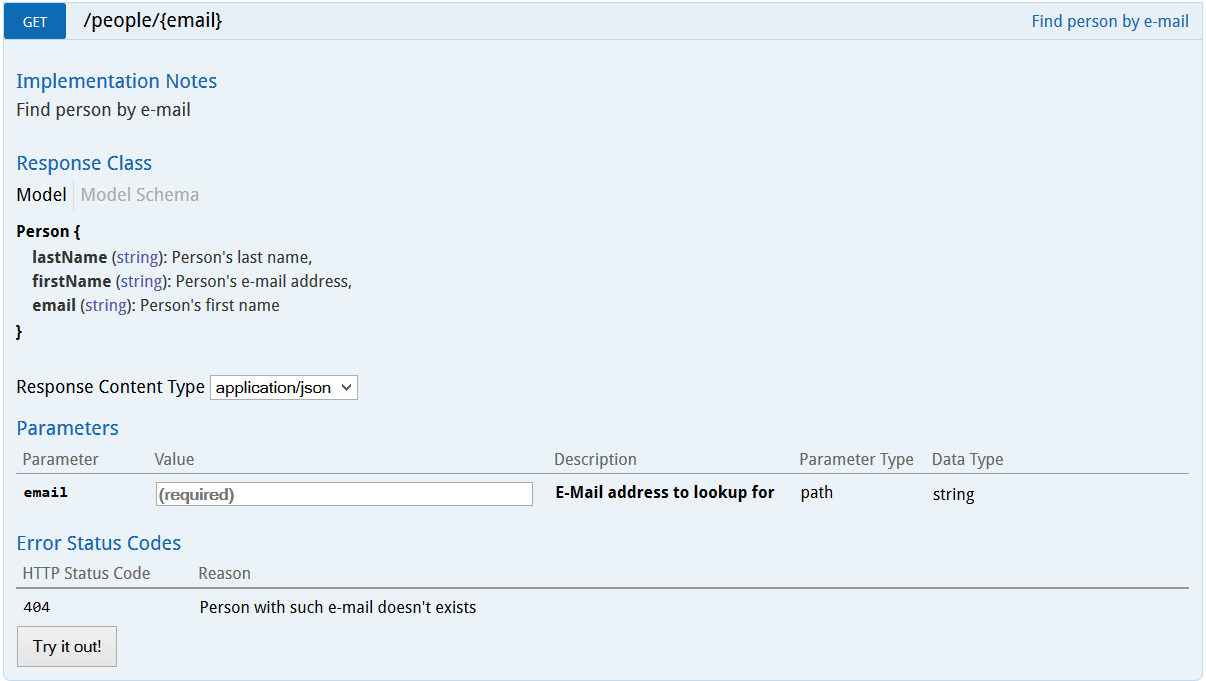Click the 'E-Mail address to lookup for' description
1206x681 pixels.
point(664,492)
